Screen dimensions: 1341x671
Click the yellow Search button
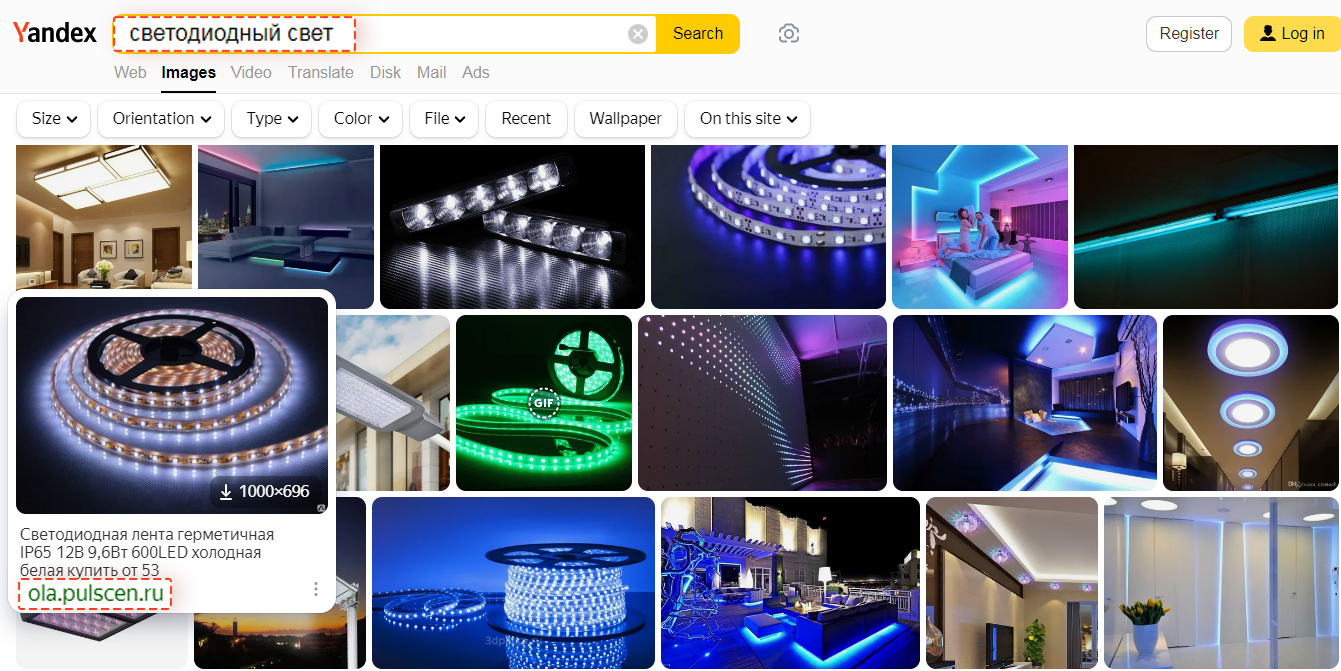click(x=698, y=34)
